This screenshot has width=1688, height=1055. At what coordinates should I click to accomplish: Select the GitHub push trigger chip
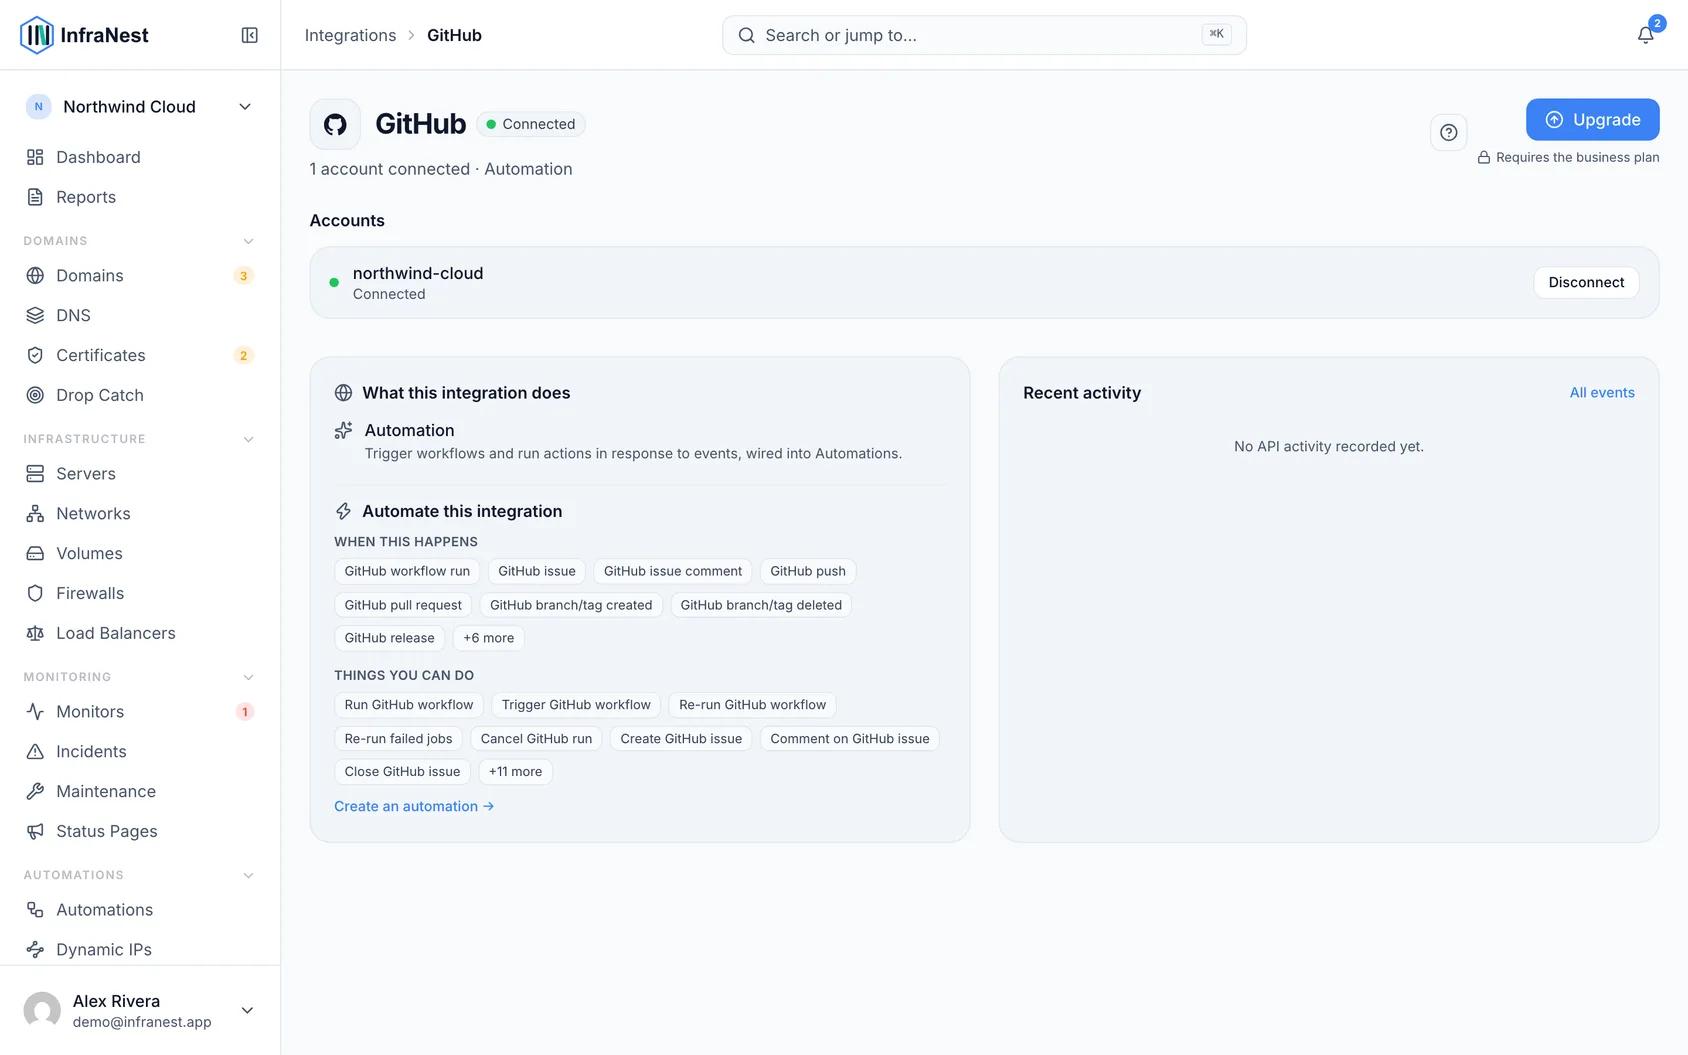pyautogui.click(x=808, y=571)
